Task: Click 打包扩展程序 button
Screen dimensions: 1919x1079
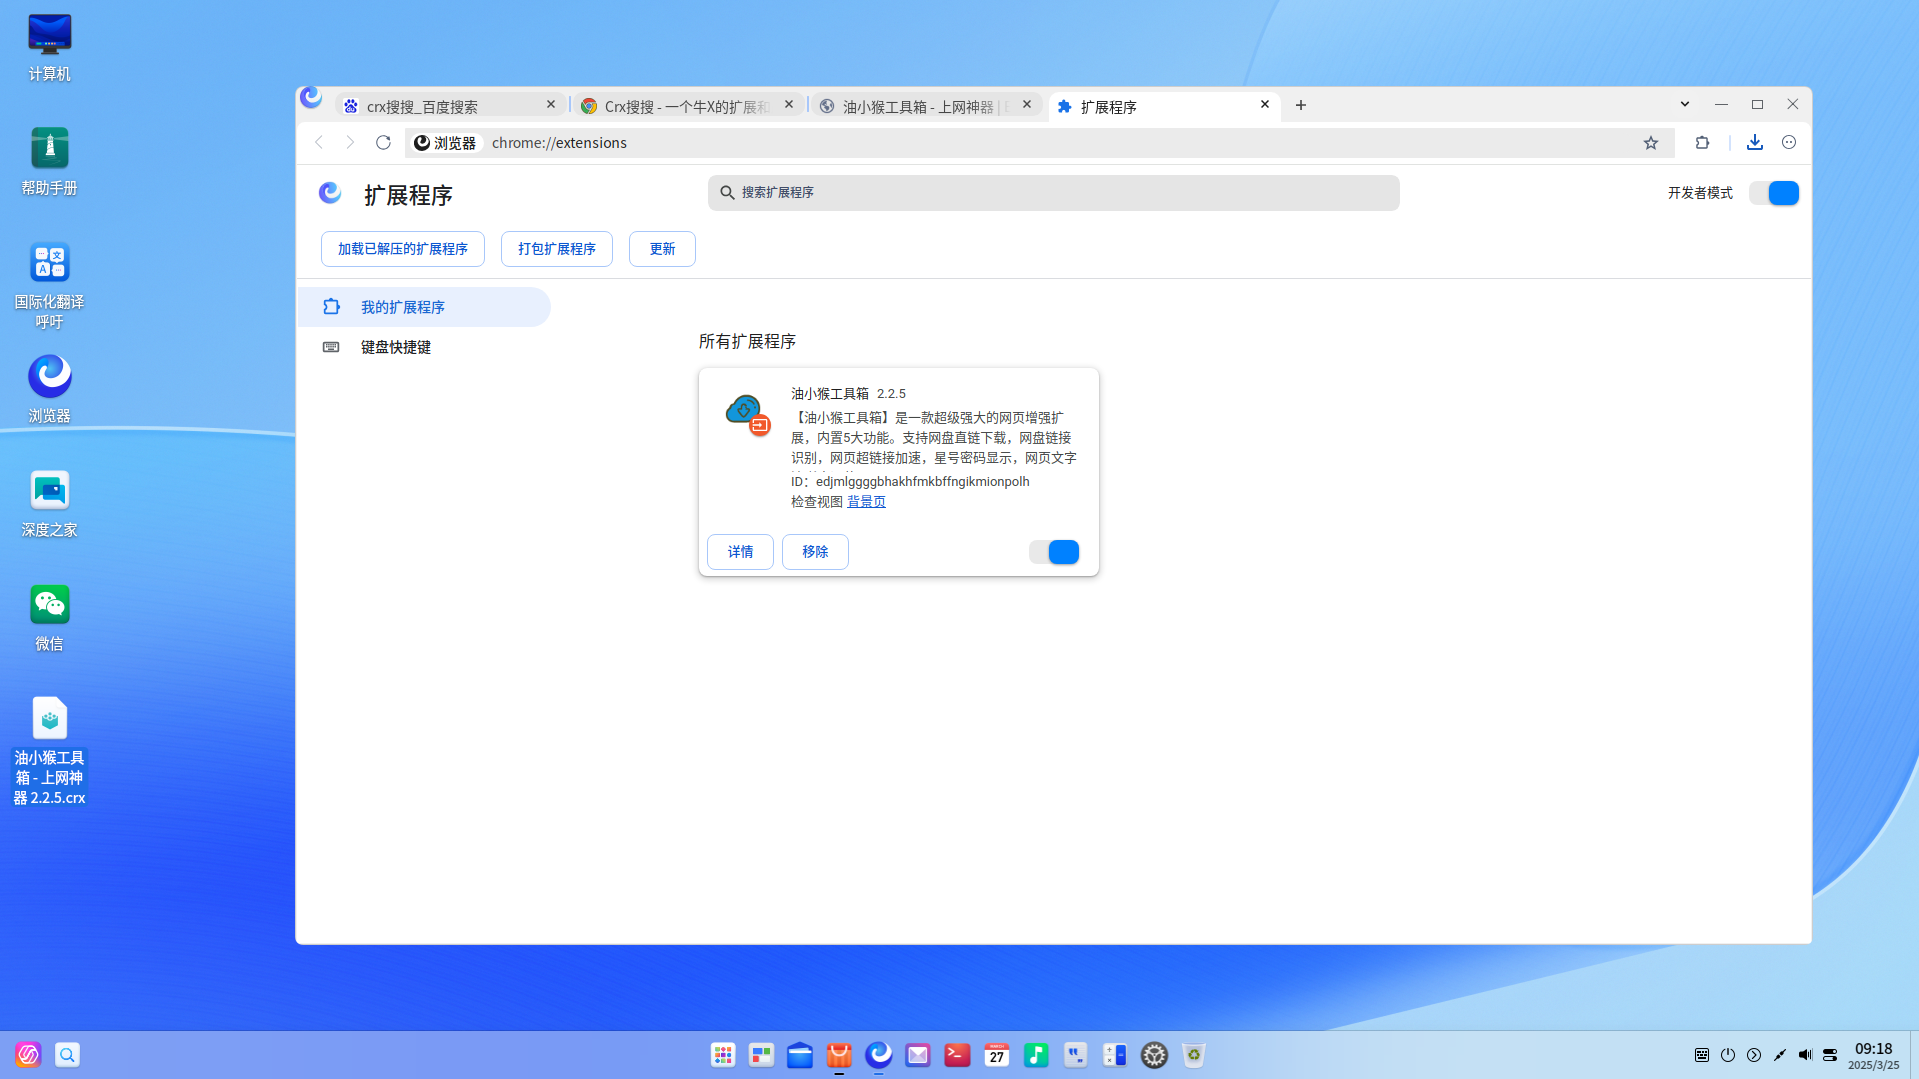Action: tap(557, 249)
